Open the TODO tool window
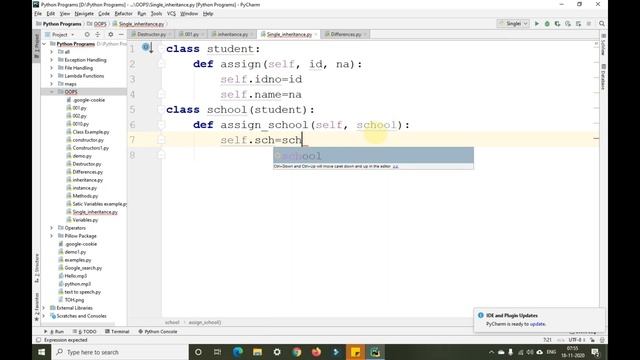The image size is (640, 360). tap(84, 331)
